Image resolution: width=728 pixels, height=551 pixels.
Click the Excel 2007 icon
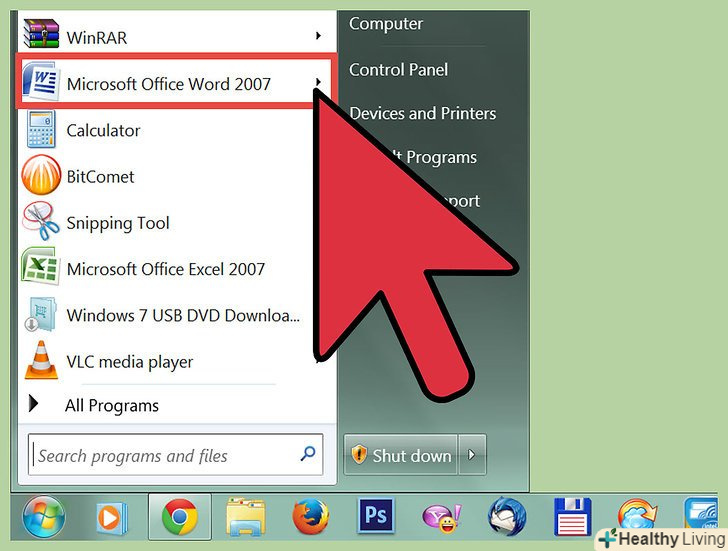[x=41, y=266]
